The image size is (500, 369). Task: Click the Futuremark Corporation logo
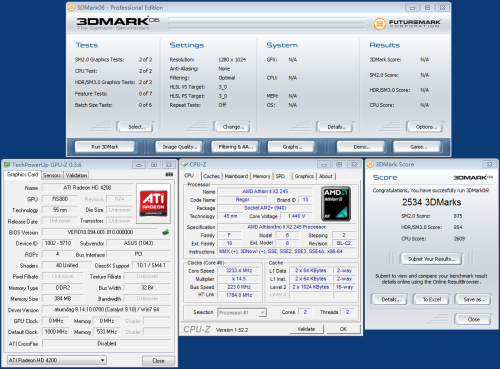[x=407, y=23]
